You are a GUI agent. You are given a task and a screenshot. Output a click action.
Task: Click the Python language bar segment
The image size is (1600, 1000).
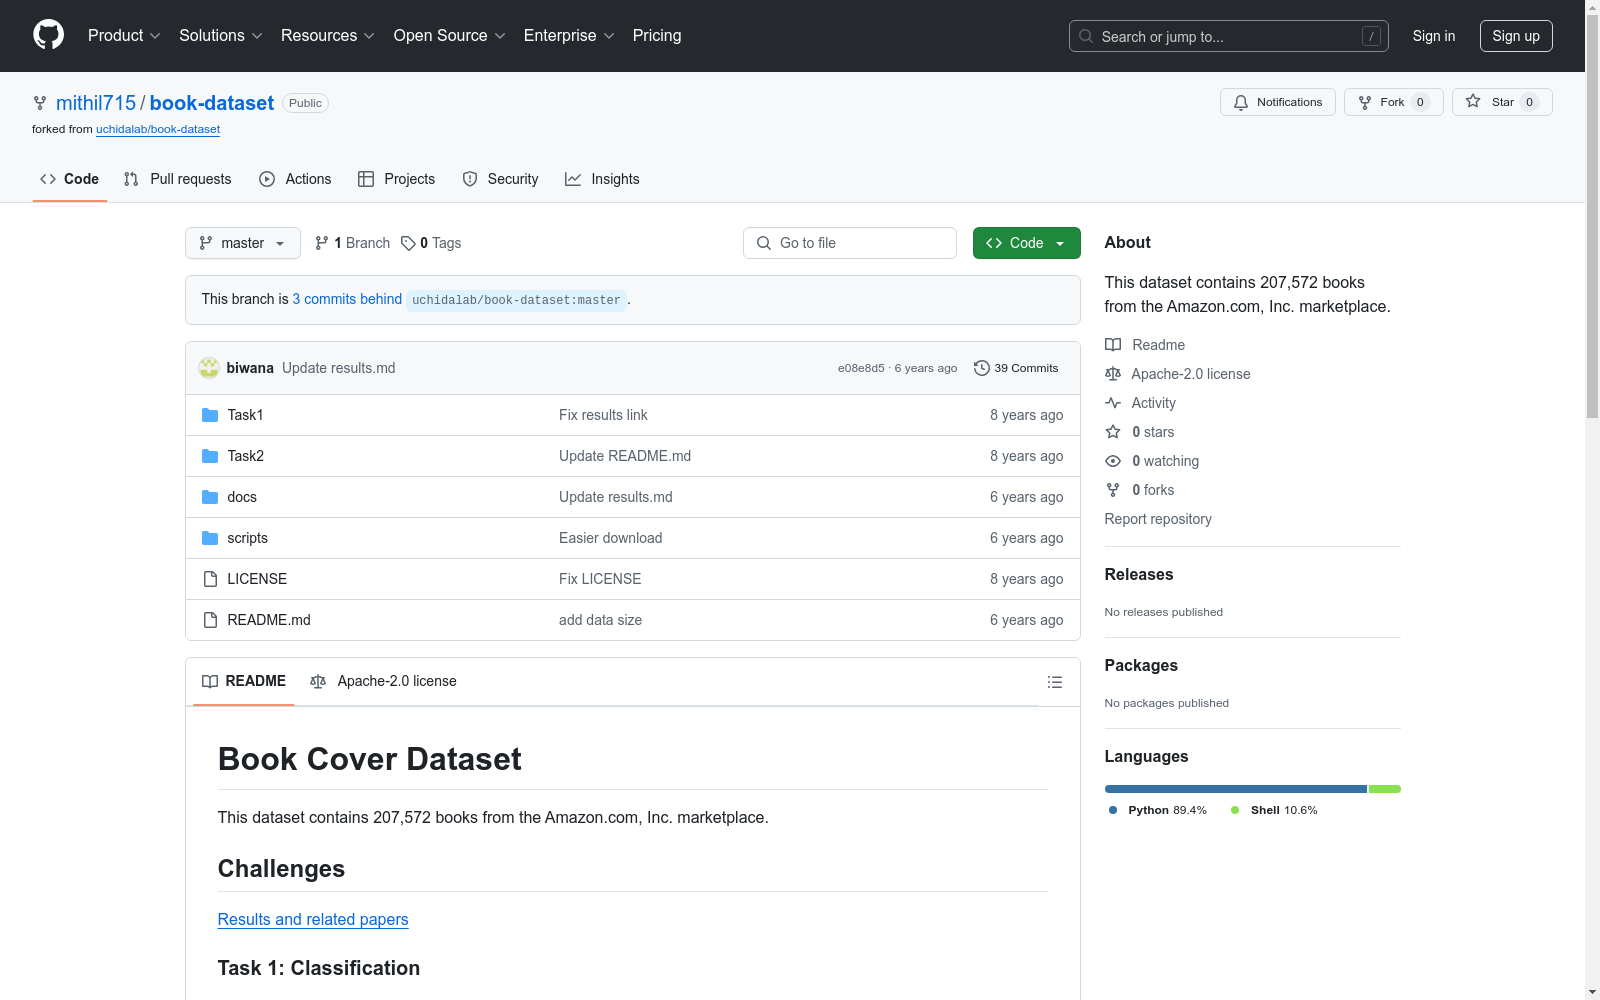tap(1235, 789)
